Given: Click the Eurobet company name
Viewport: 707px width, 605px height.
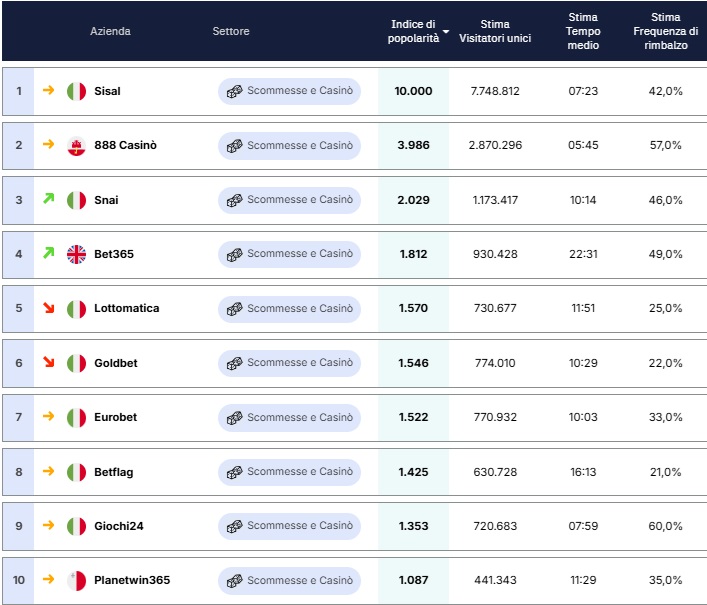Looking at the screenshot, I should tap(115, 417).
